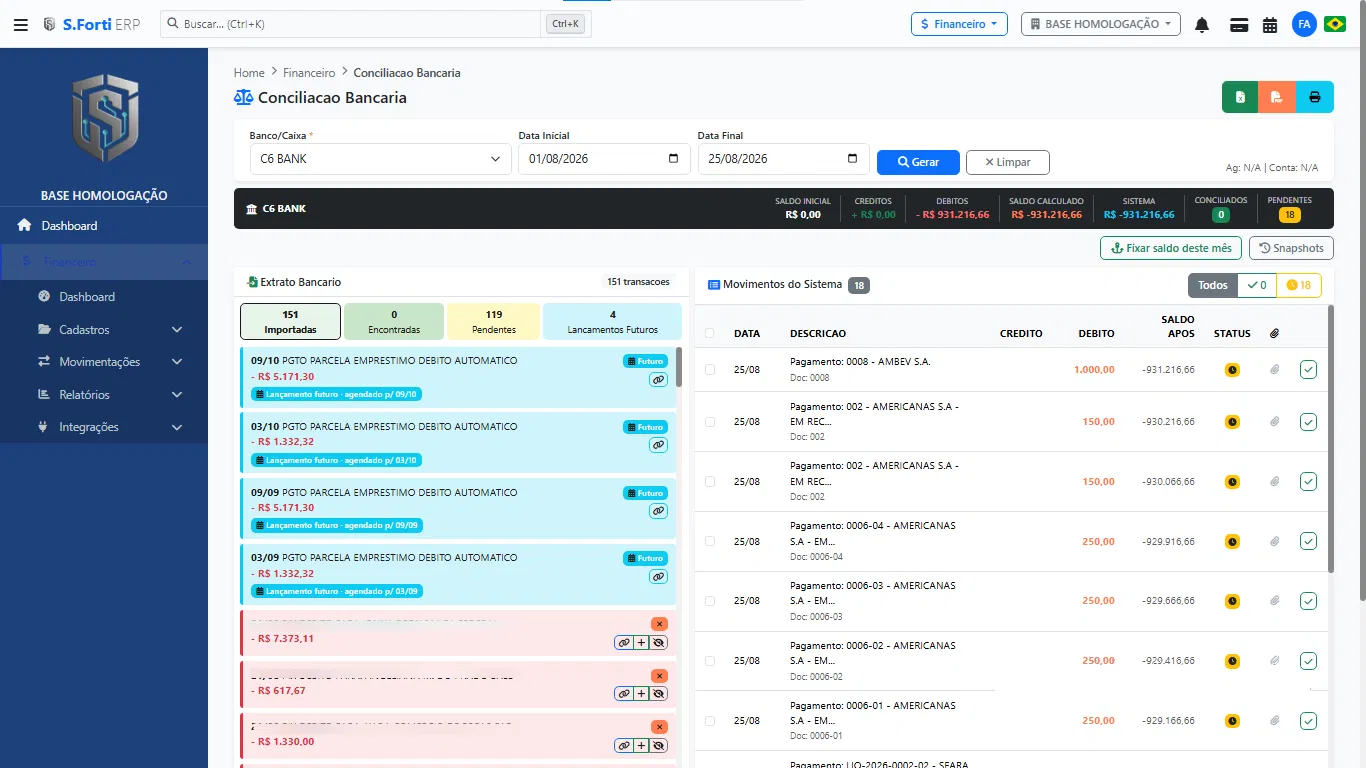Print the bank reconciliation
The height and width of the screenshot is (768, 1366).
[x=1315, y=97]
